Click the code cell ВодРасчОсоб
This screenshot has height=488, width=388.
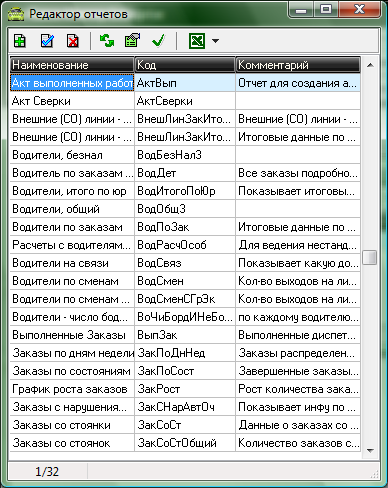pyautogui.click(x=185, y=245)
